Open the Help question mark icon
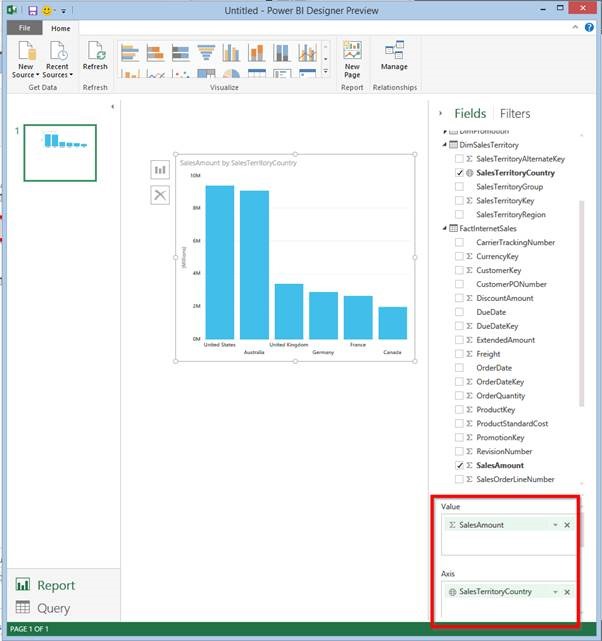Screen dimensions: 602x641 589,27
